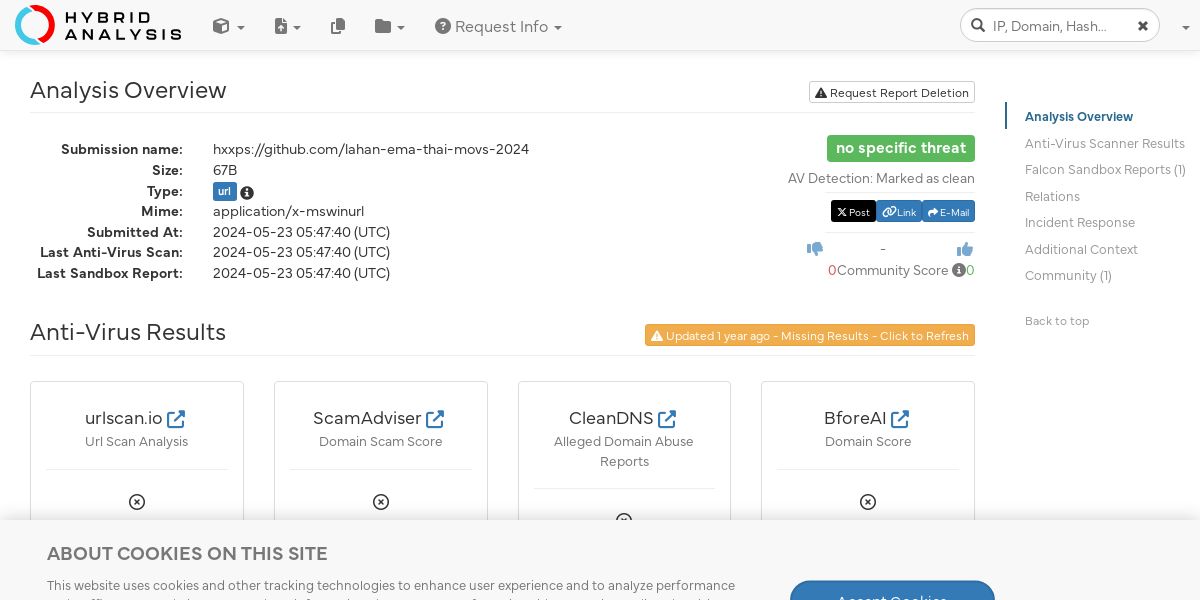This screenshot has height=600, width=1200.
Task: Go to Anti-Virus Scanner Results section
Action: [1105, 144]
